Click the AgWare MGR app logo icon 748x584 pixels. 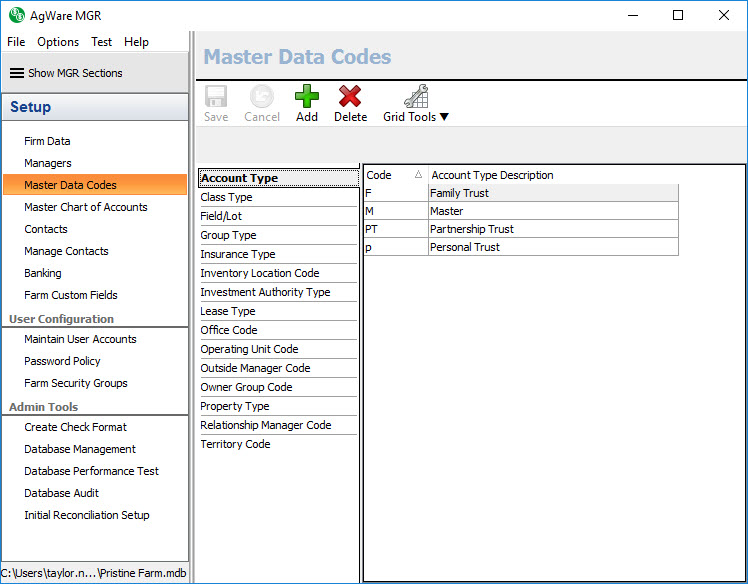pos(17,15)
